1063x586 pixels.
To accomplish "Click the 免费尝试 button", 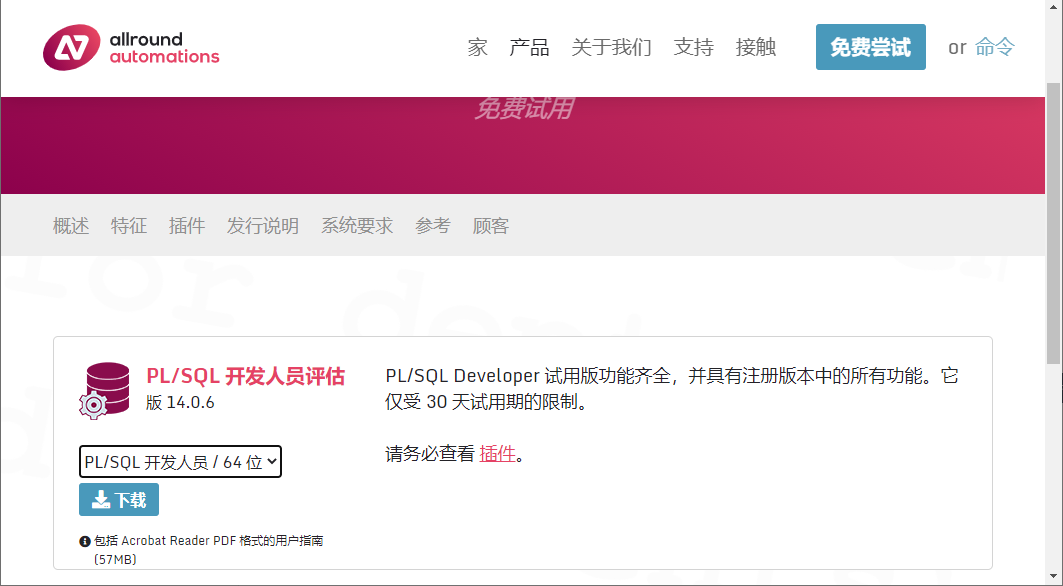I will click(870, 47).
